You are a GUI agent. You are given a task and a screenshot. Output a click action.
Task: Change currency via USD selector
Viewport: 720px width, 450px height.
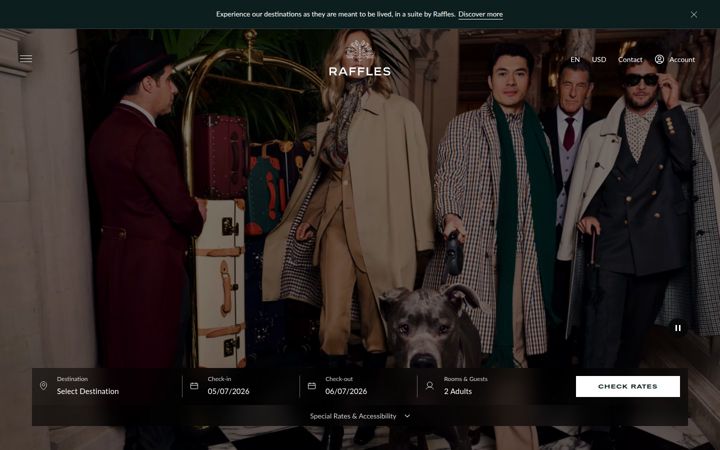tap(599, 59)
